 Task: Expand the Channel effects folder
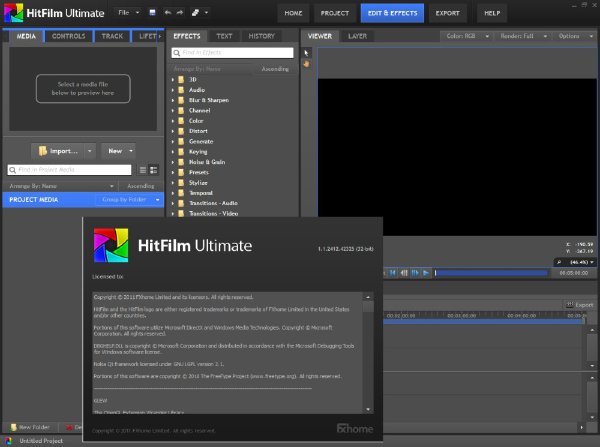(x=173, y=111)
